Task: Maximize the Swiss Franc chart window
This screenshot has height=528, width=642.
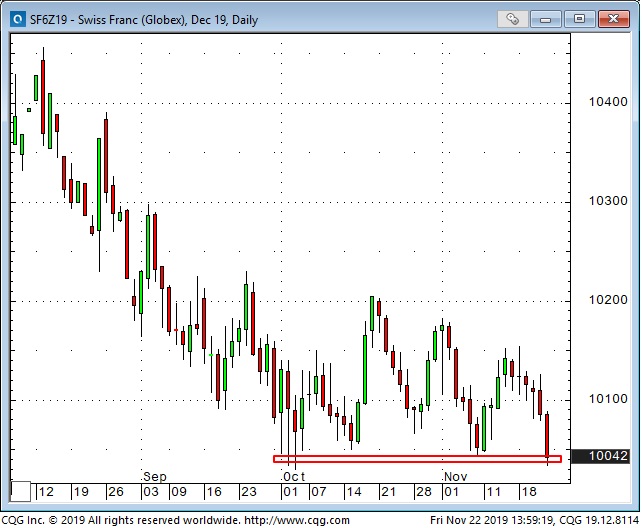Action: point(579,18)
